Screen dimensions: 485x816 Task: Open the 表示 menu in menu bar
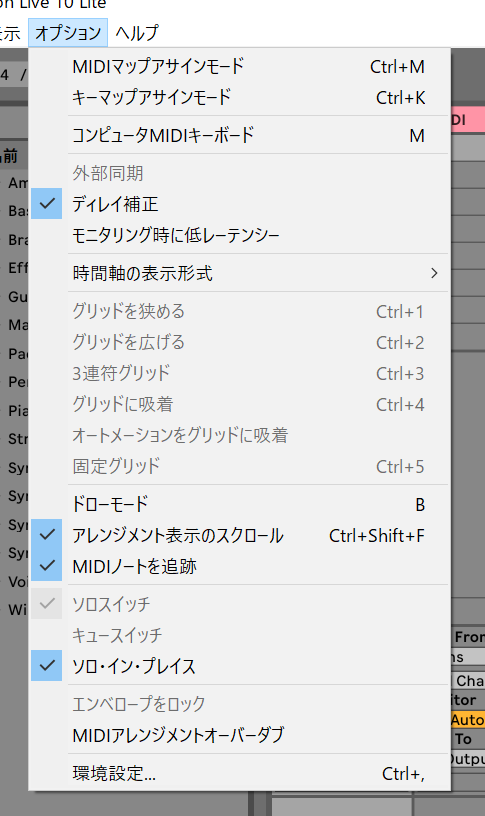point(9,33)
